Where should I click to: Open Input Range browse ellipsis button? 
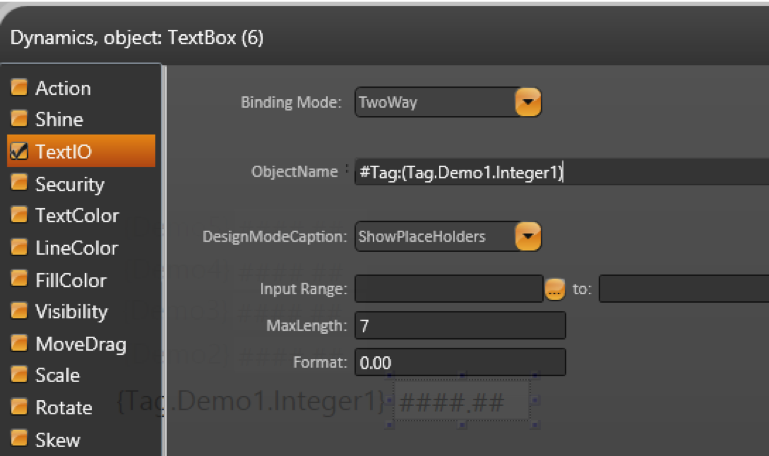[556, 290]
